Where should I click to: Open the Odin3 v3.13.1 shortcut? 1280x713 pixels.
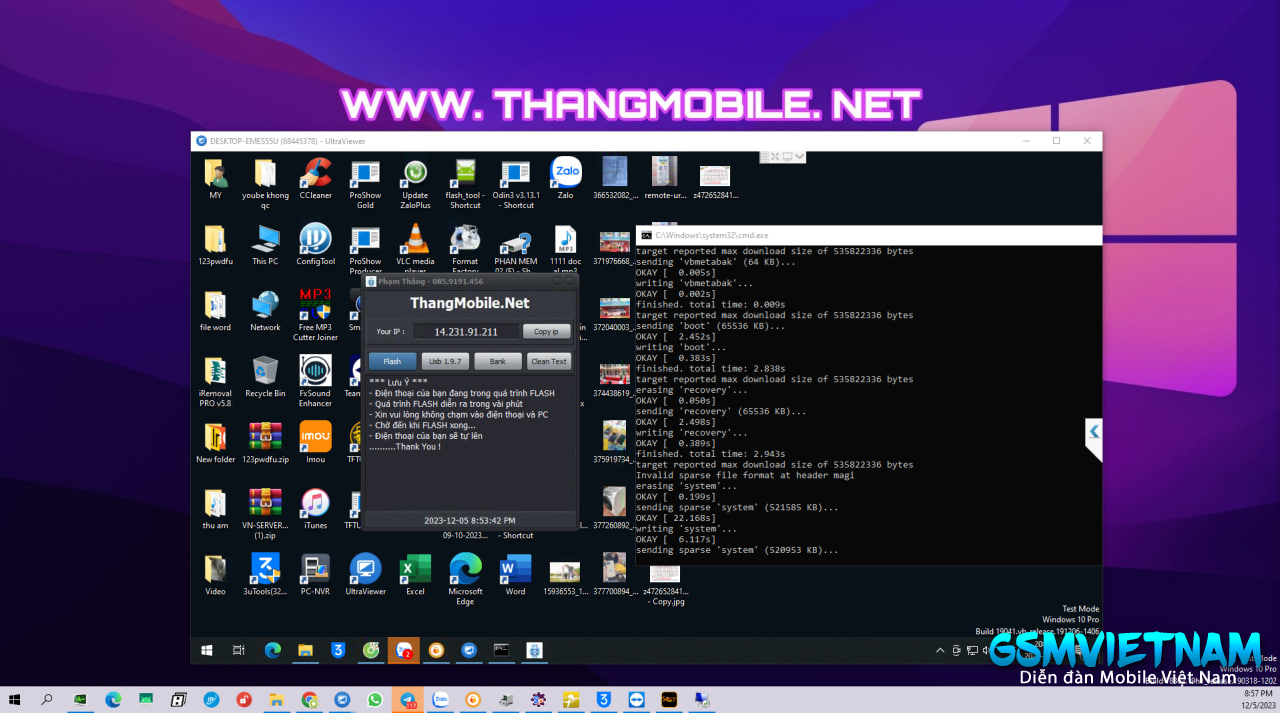515,184
